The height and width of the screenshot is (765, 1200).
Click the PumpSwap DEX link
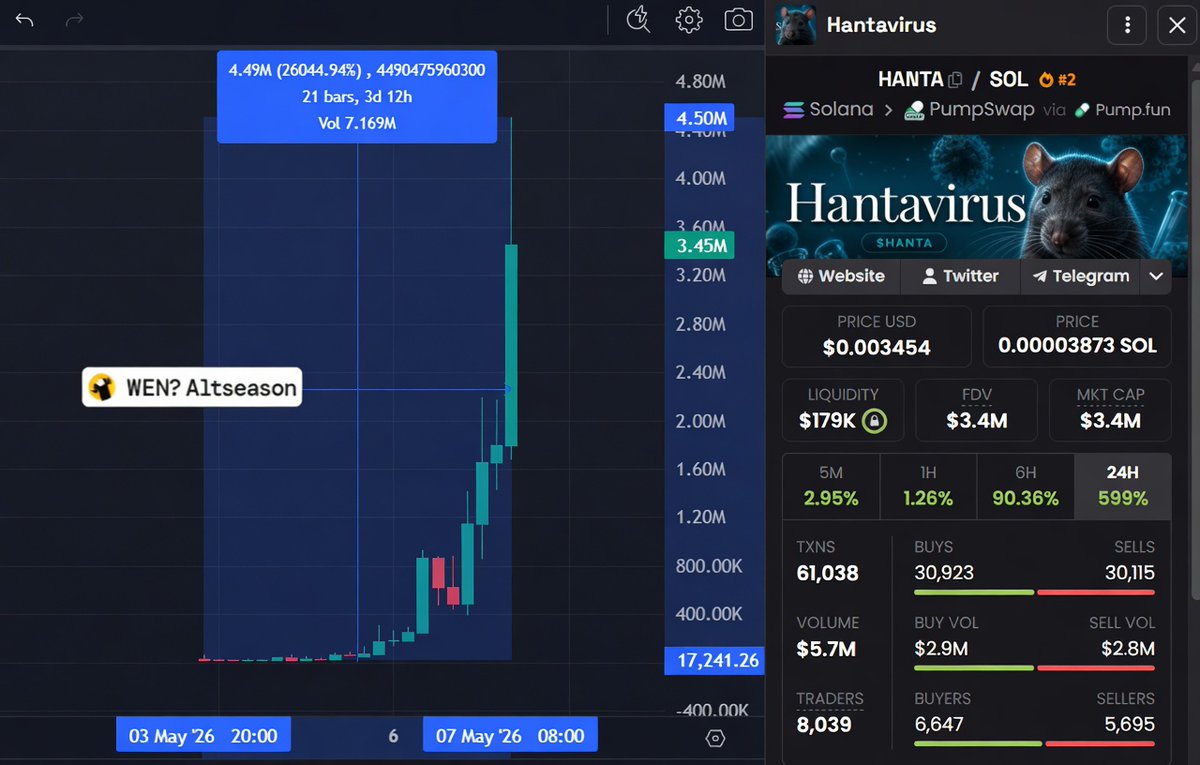[969, 109]
